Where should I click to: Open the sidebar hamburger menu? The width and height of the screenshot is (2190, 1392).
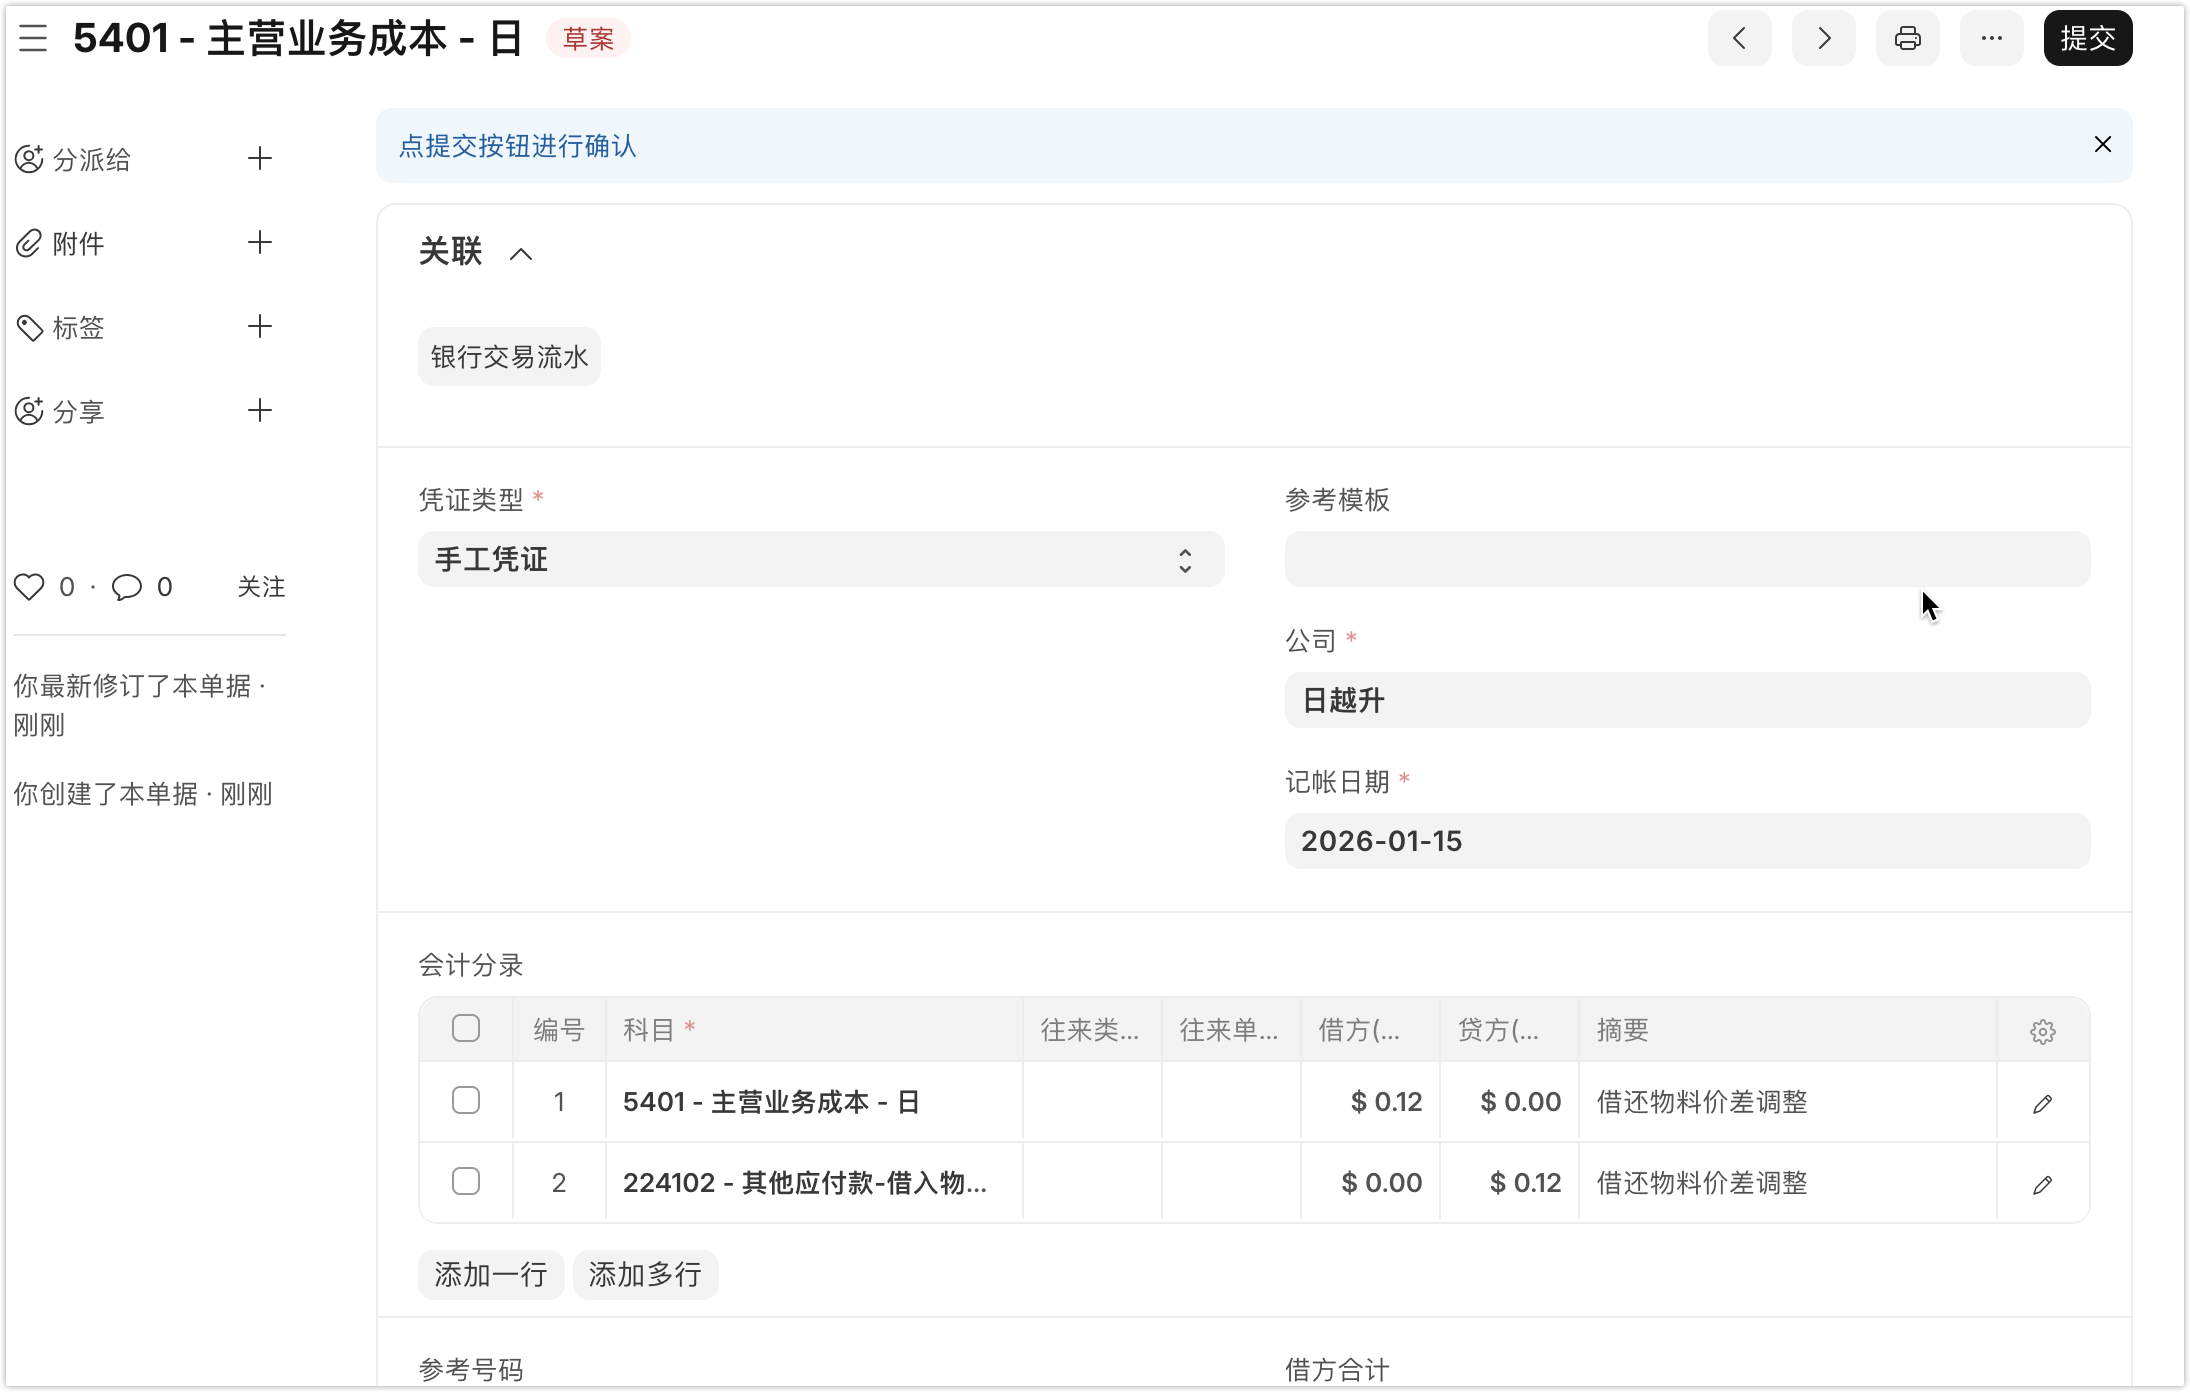[33, 39]
